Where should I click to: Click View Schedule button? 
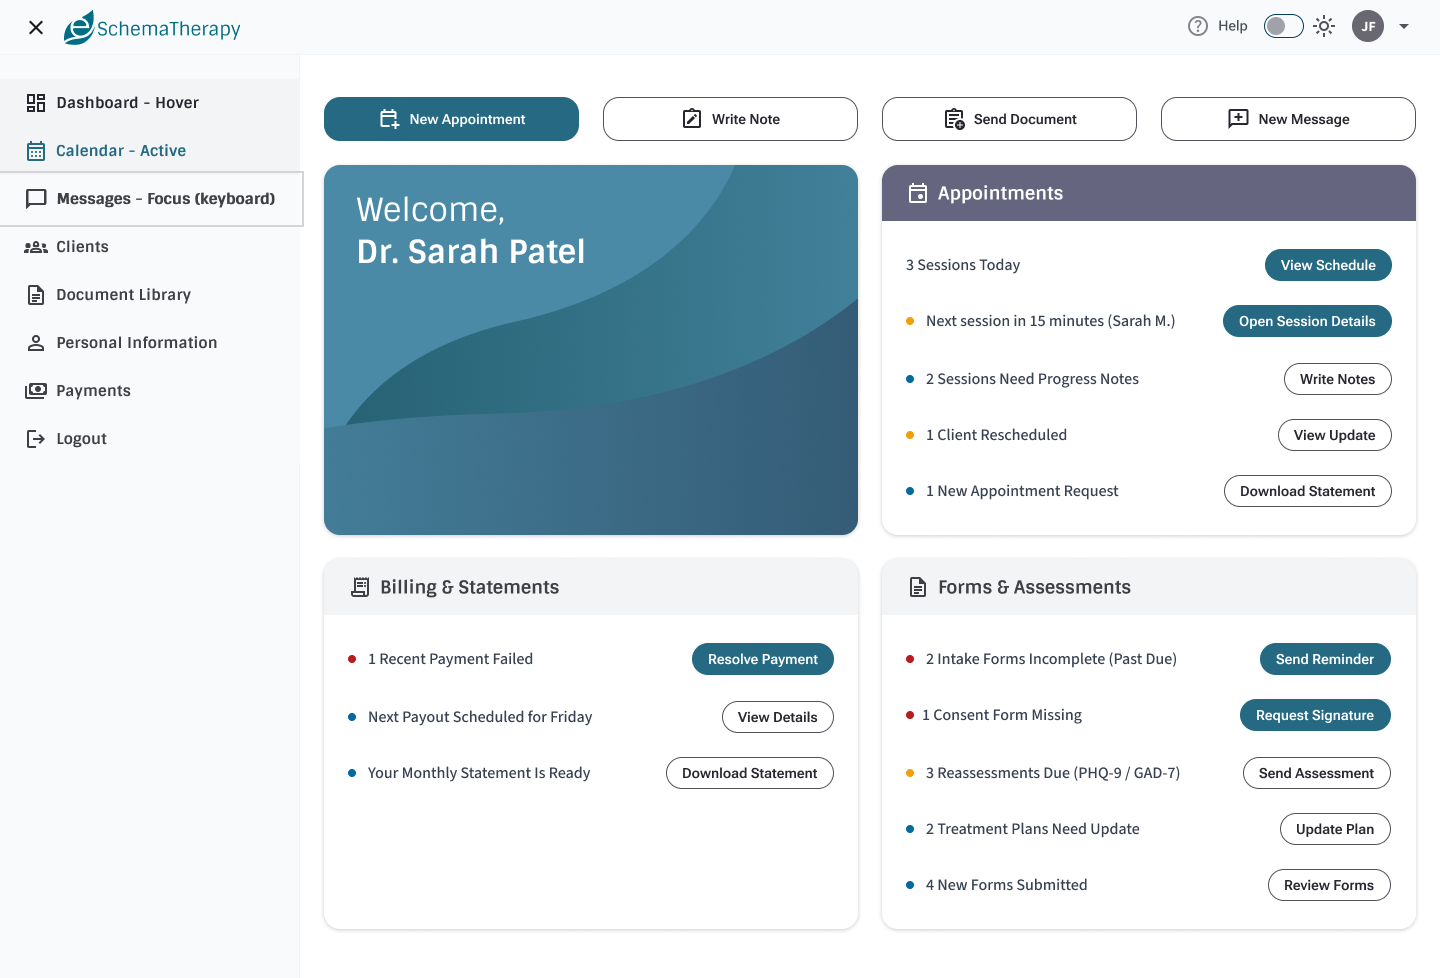click(1328, 265)
